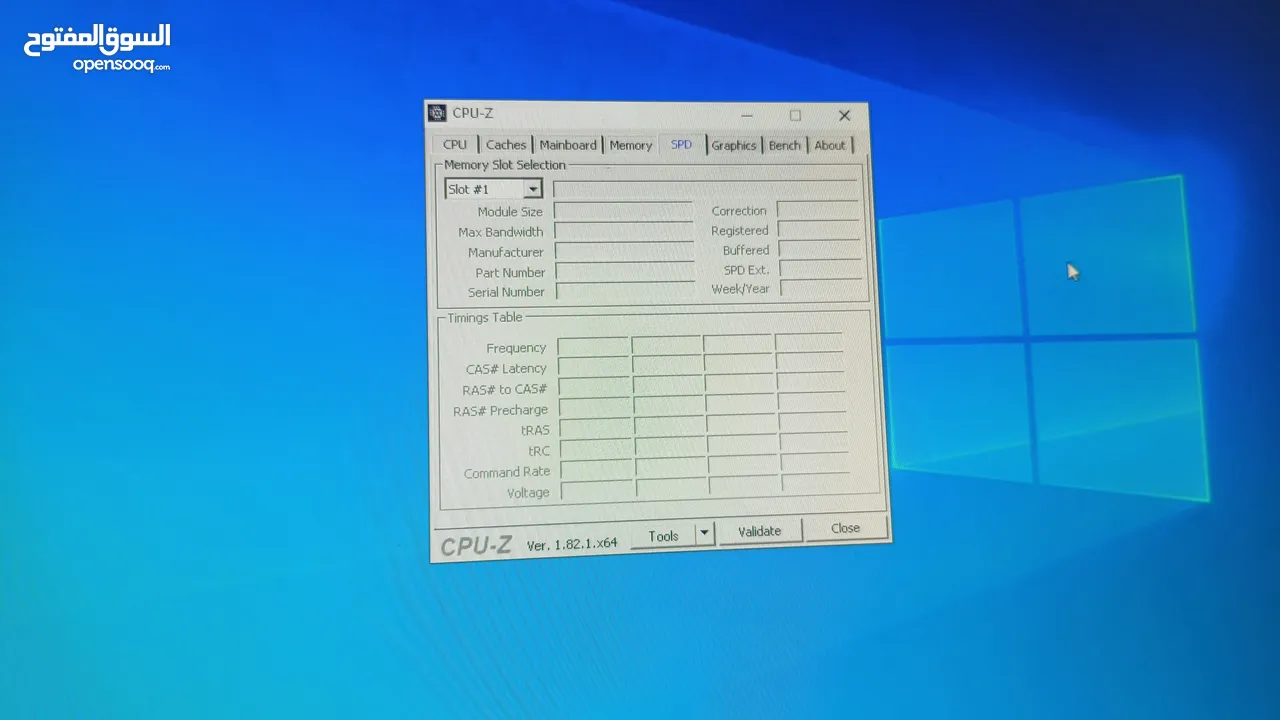Select the Memory tab

[x=631, y=146]
